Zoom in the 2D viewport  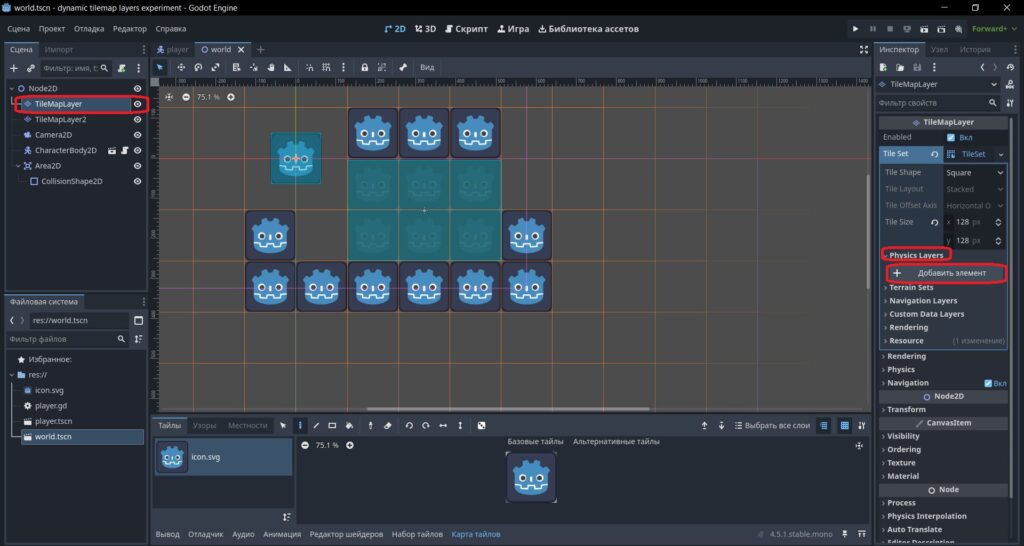point(231,97)
